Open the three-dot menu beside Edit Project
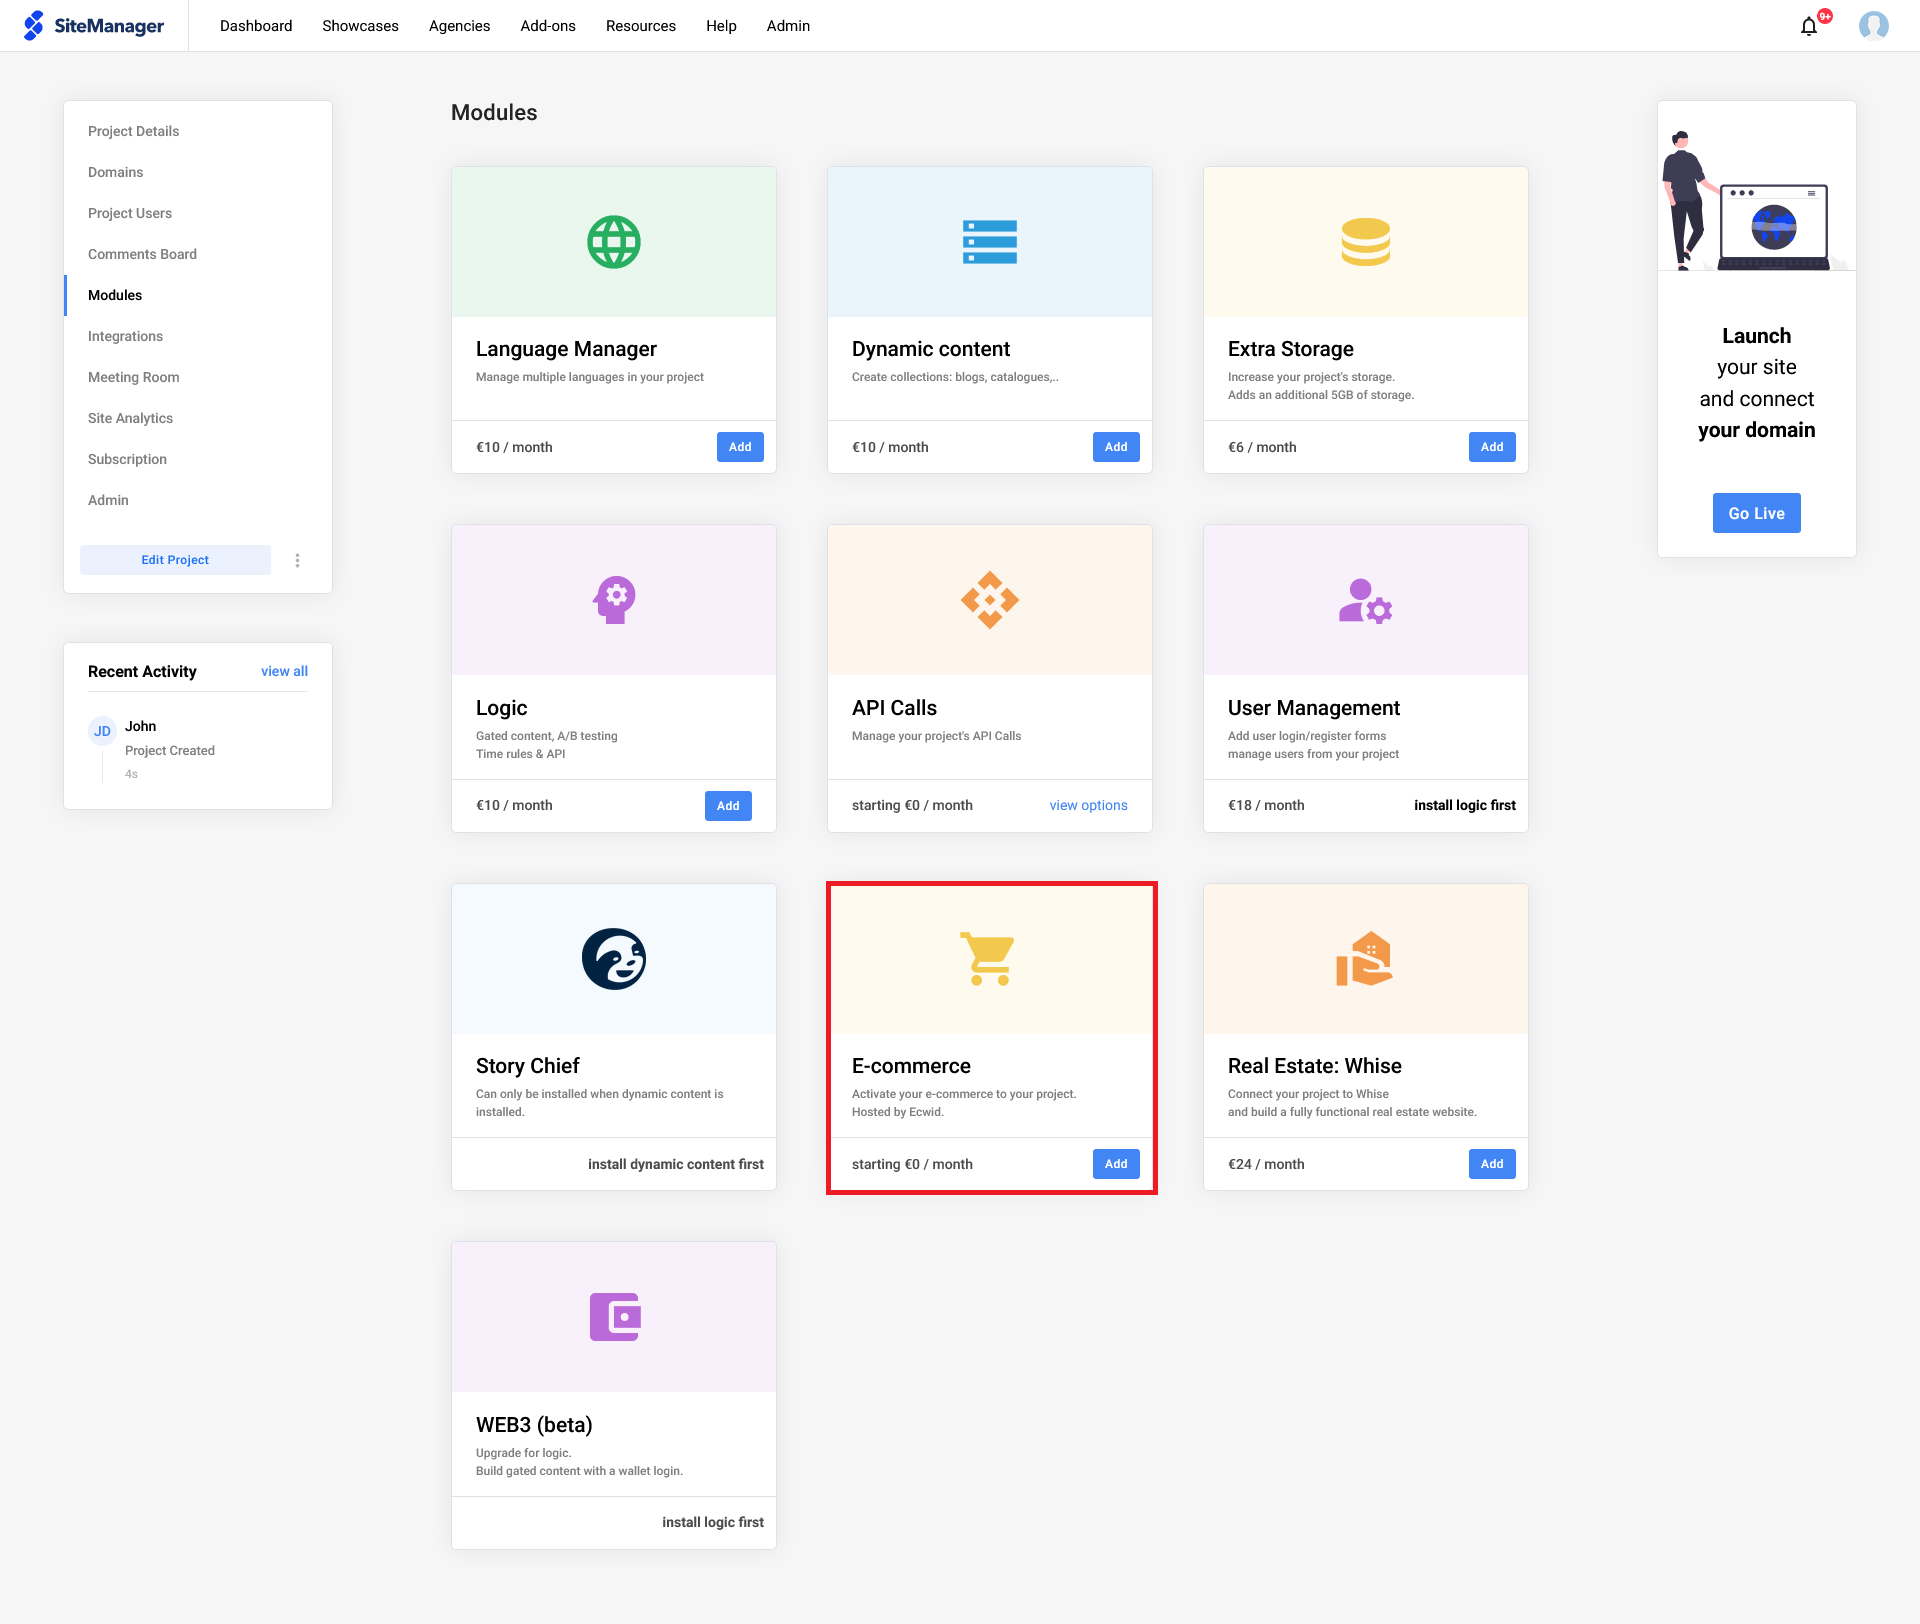 297,560
